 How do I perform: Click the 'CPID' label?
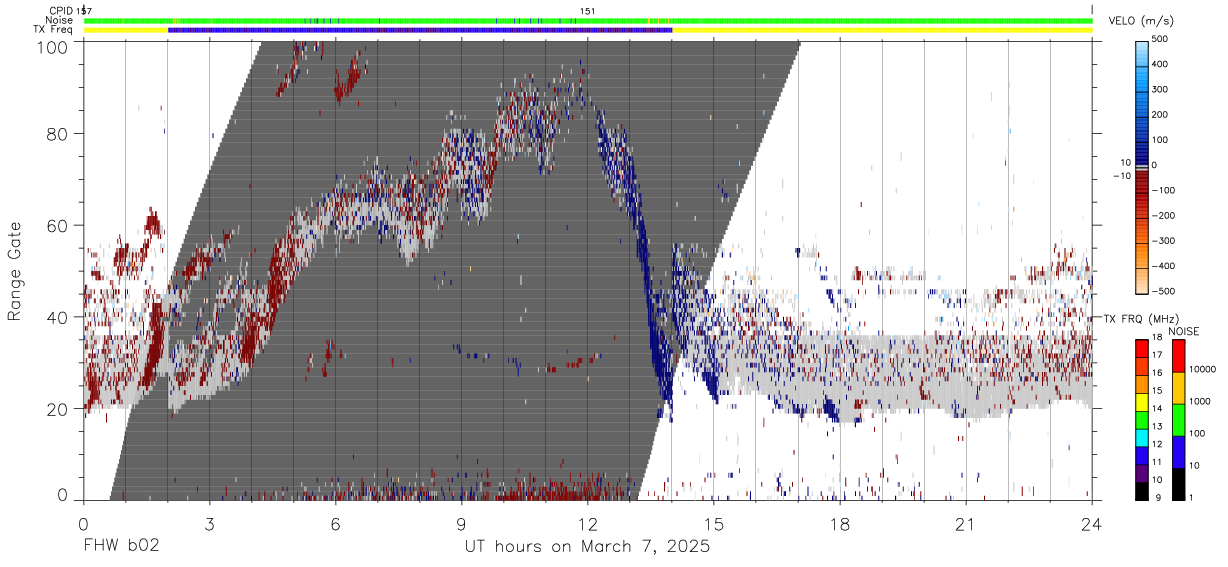pyautogui.click(x=59, y=11)
